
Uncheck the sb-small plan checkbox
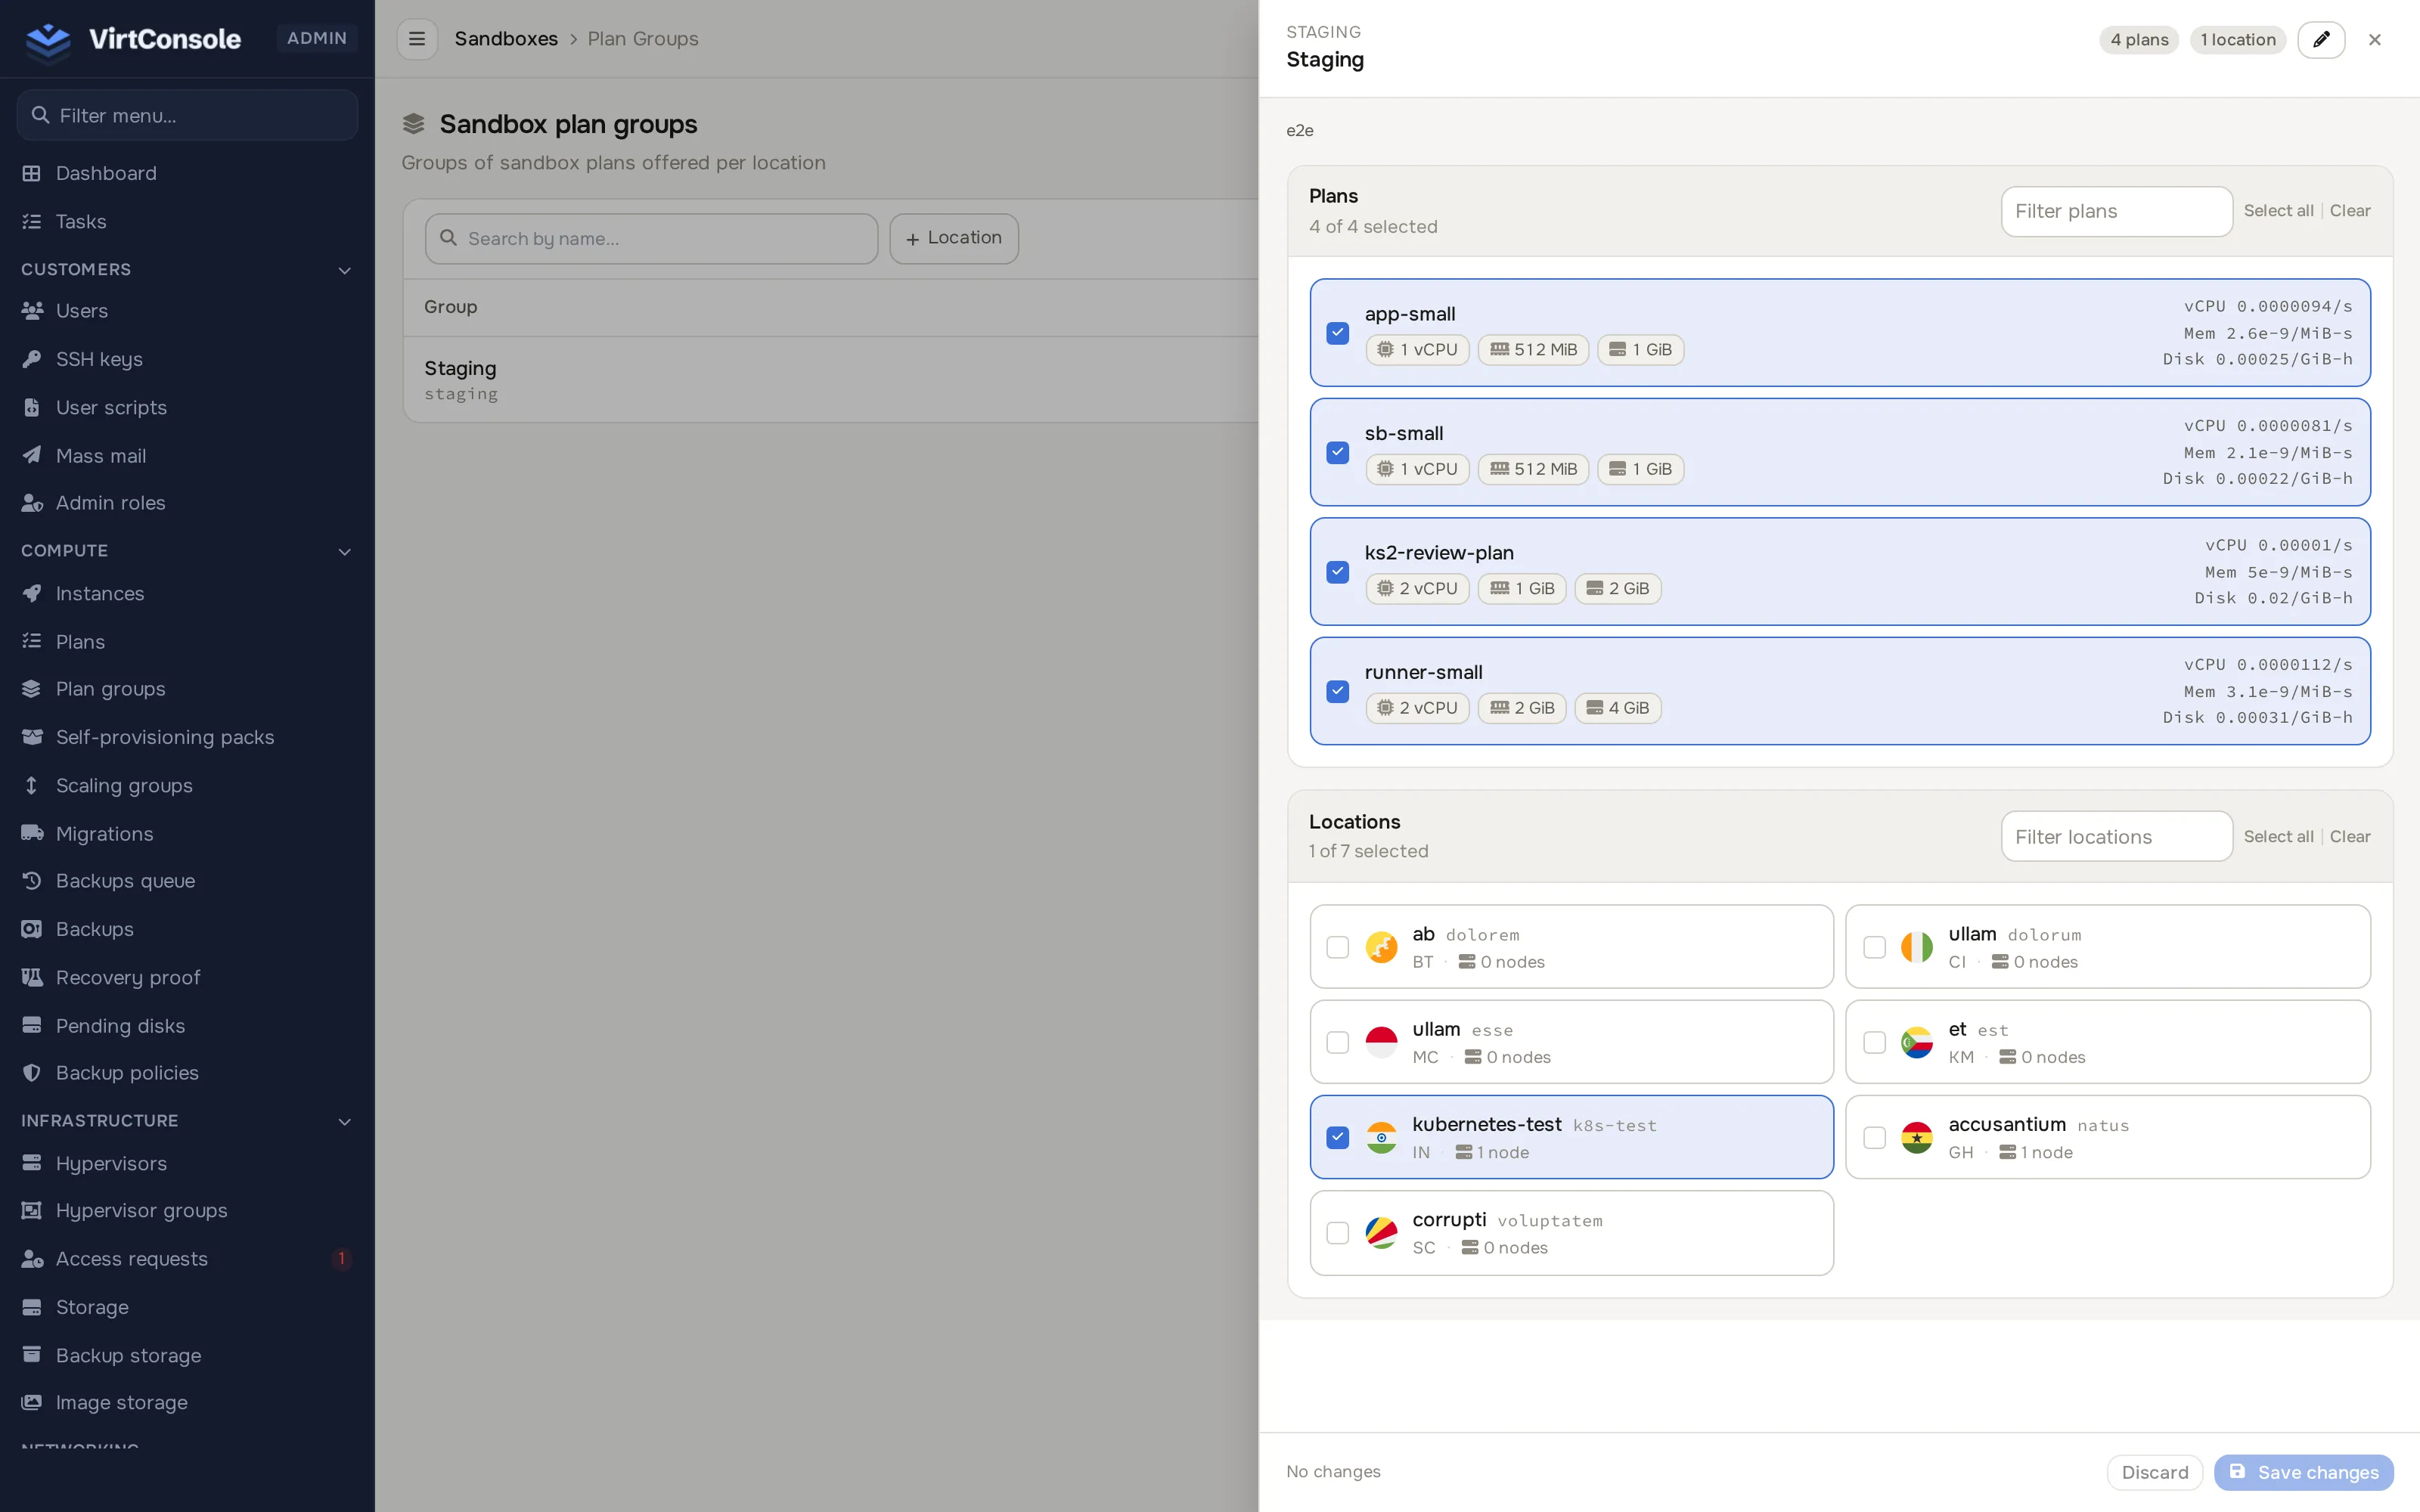click(1337, 453)
